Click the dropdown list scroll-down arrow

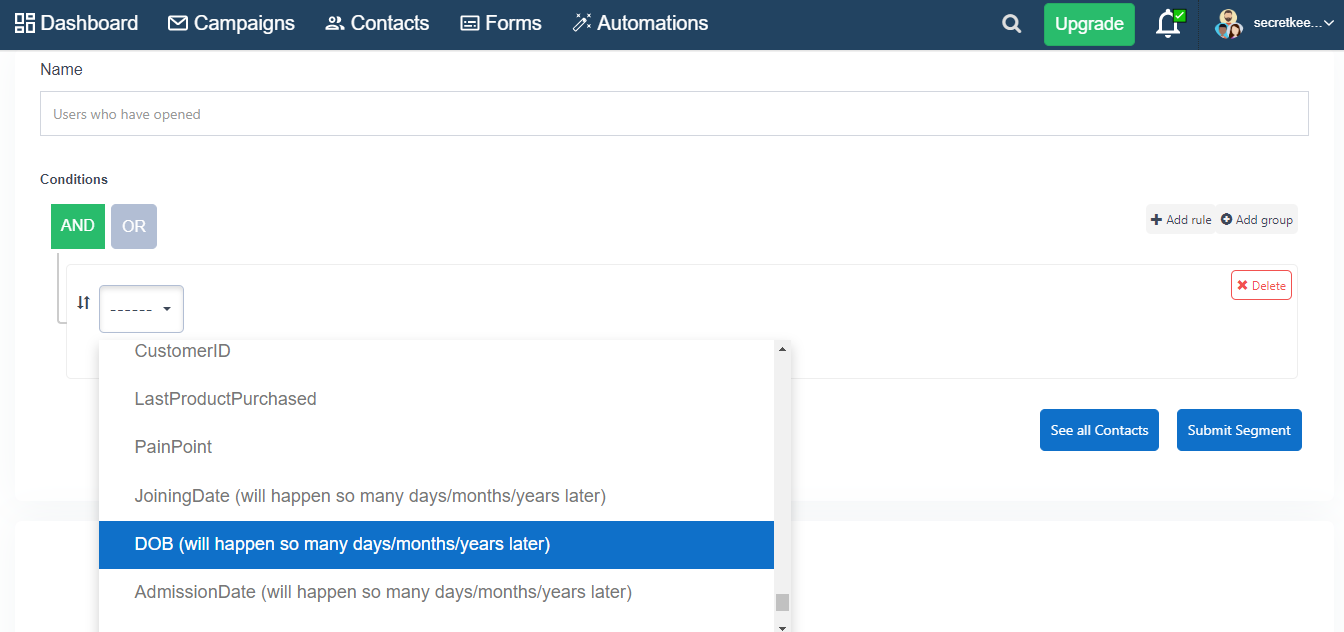coord(782,626)
